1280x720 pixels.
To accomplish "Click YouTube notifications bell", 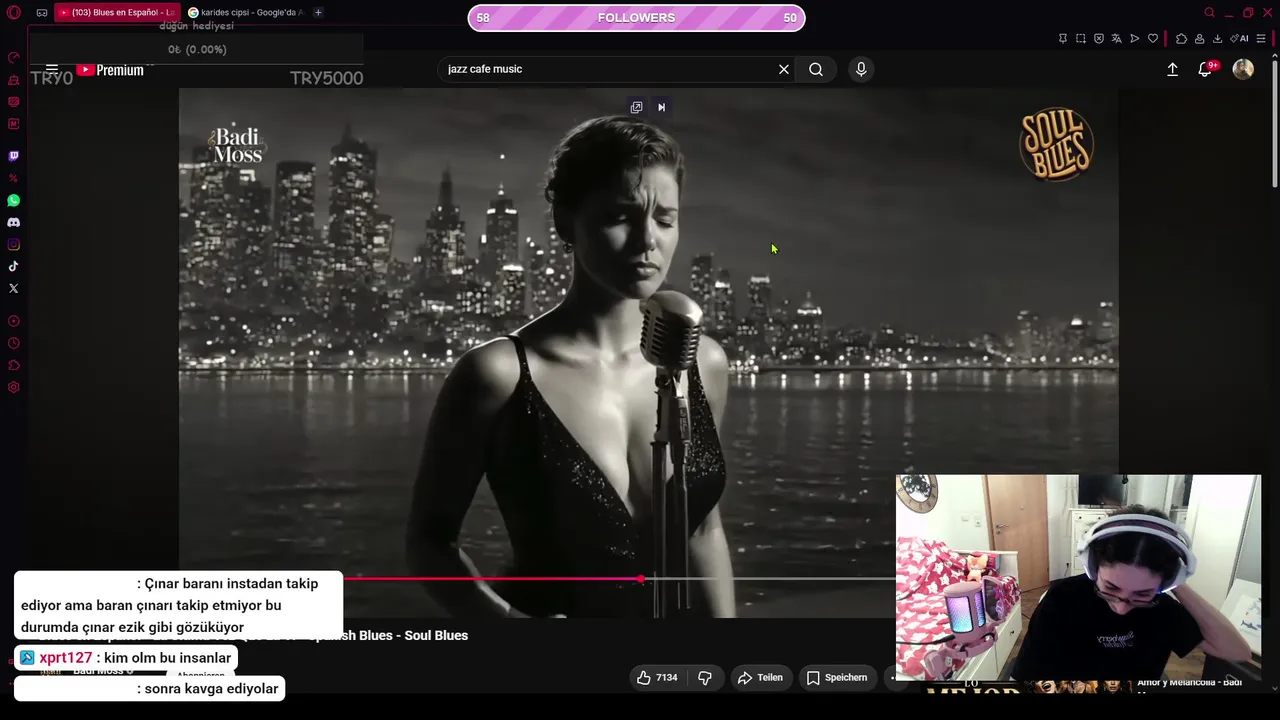I will point(1205,69).
